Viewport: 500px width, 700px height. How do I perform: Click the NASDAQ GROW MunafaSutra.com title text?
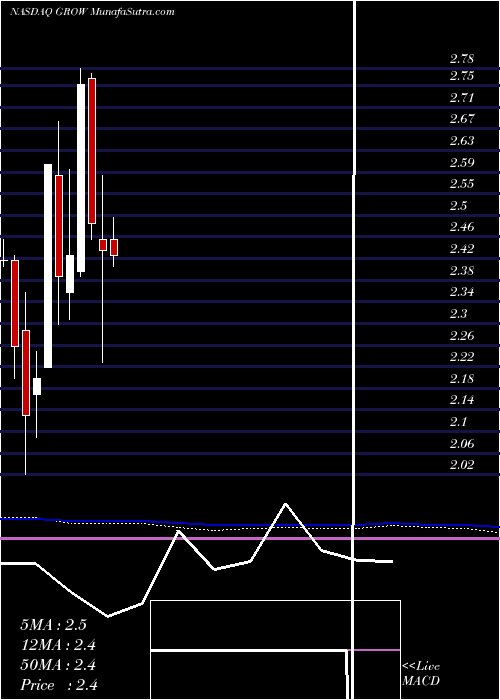92,12
